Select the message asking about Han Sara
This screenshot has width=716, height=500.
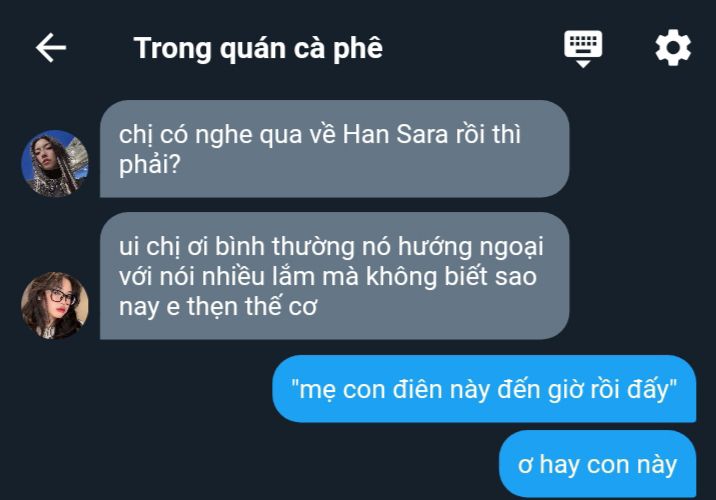[334, 149]
